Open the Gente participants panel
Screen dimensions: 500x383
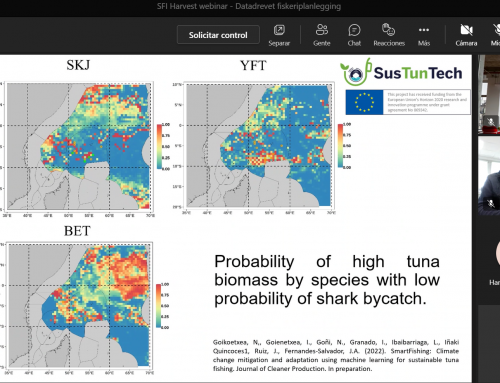(x=322, y=35)
